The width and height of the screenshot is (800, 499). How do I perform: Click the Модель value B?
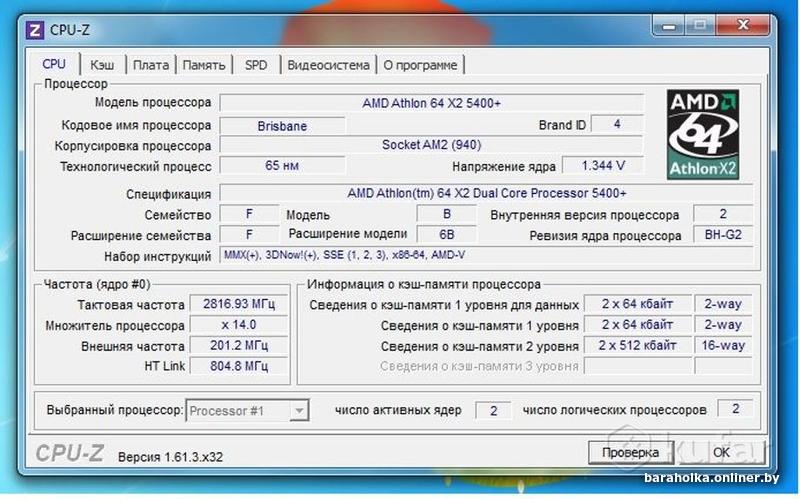pos(447,214)
